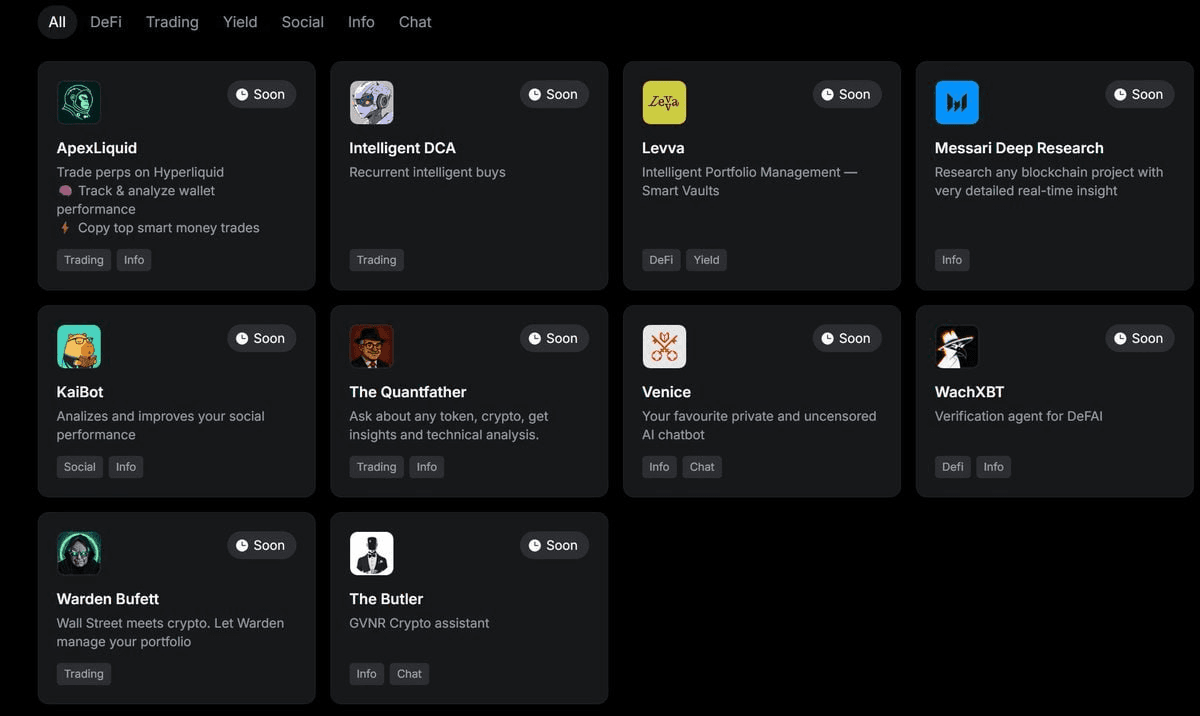Select the Chat filter tab
1200x716 pixels.
[415, 22]
